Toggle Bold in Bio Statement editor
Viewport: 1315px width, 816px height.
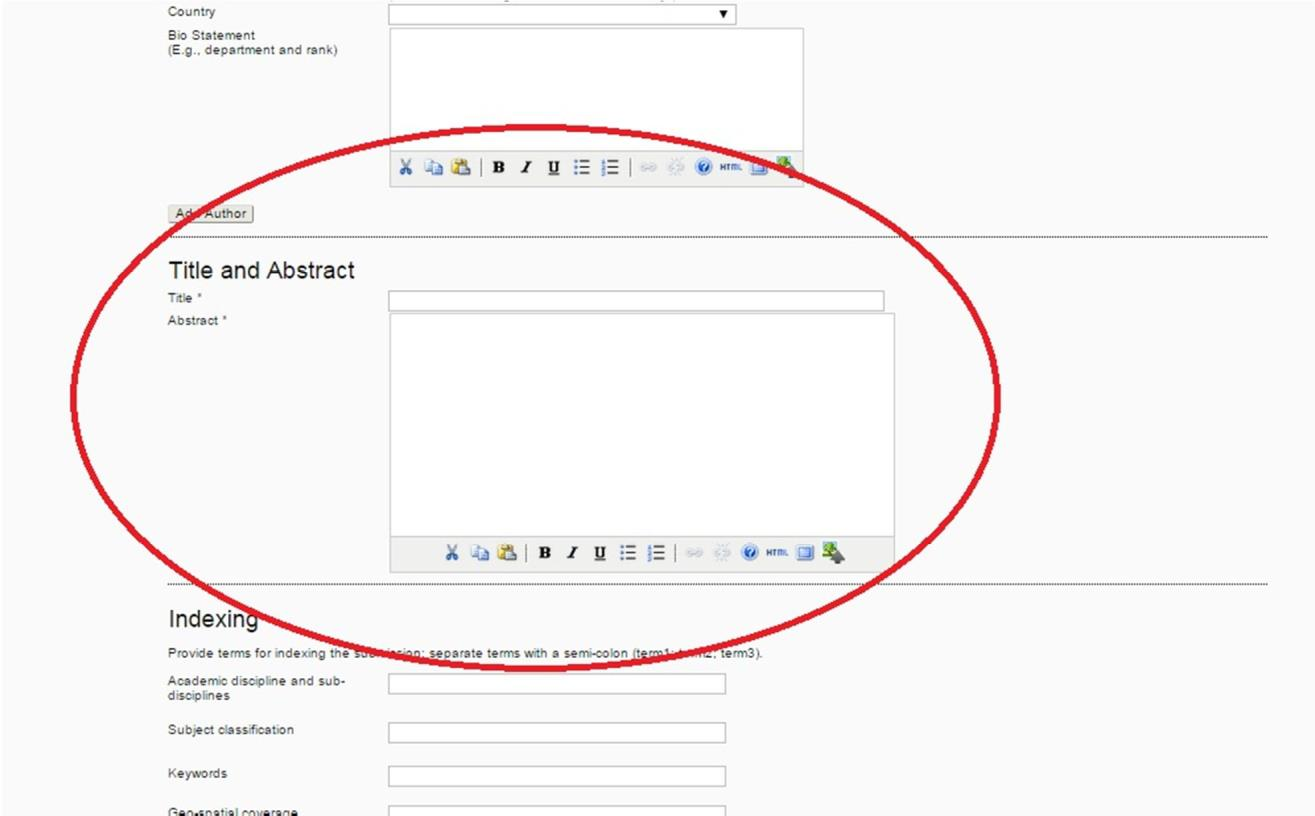(498, 168)
